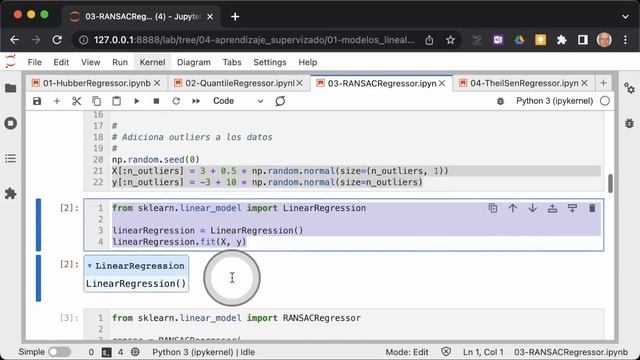Click the RANSACRegressor import code cell
The height and width of the screenshot is (360, 640).
[344, 324]
